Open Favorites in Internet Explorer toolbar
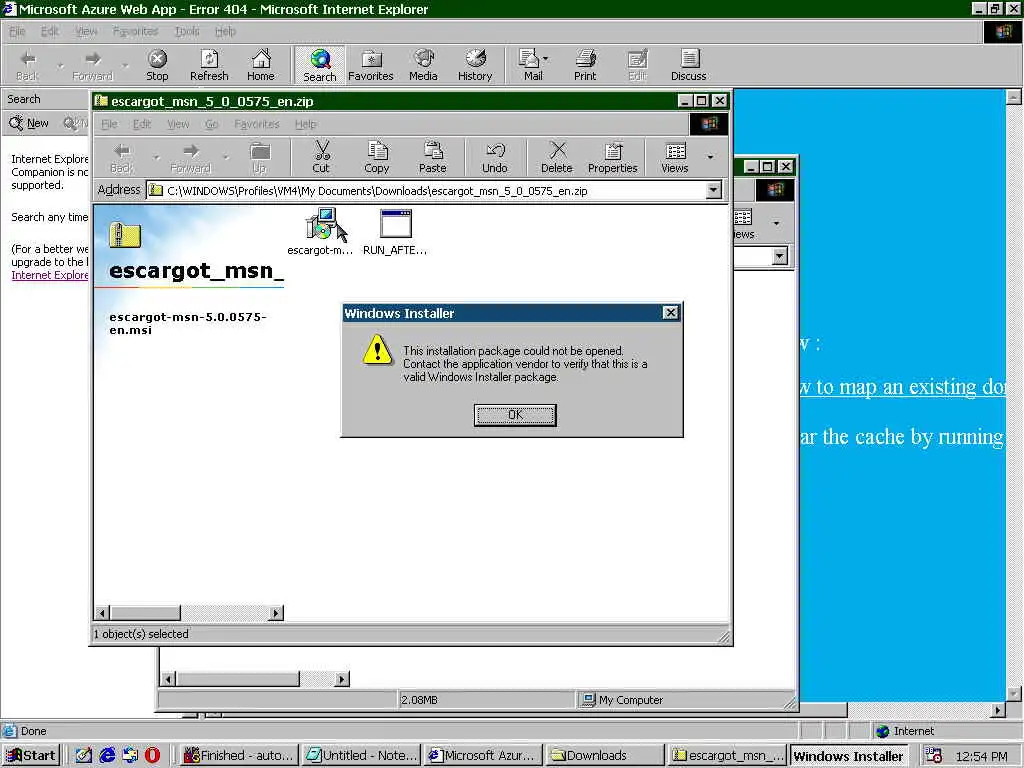The width and height of the screenshot is (1024, 768). (370, 65)
